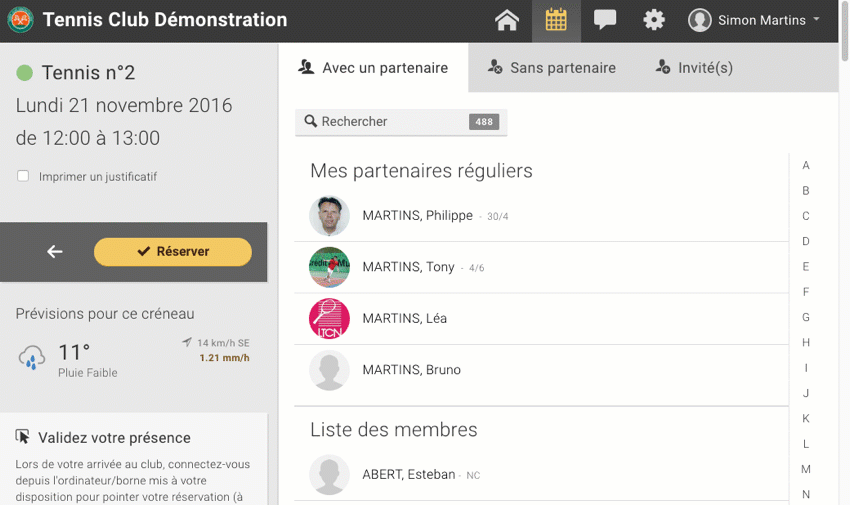Open the home page icon

coord(507,20)
